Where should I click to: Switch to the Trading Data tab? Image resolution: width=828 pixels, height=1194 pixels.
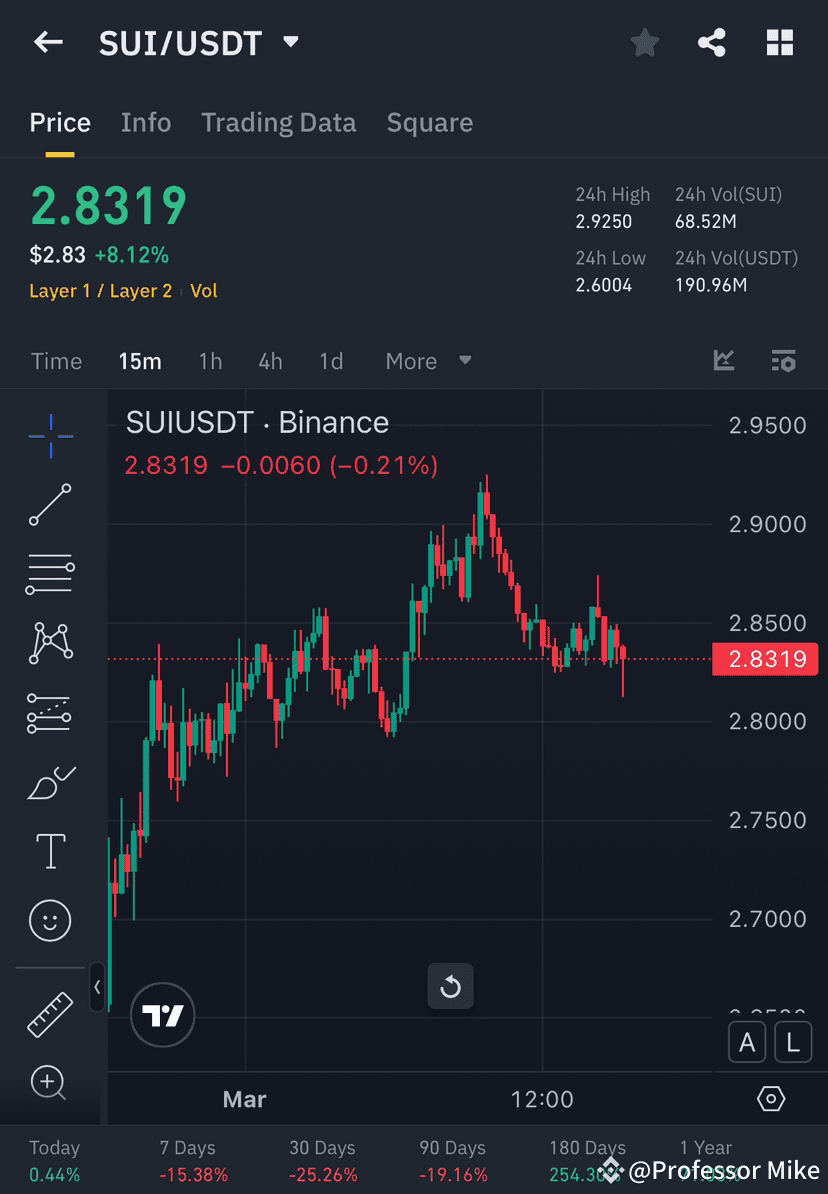click(x=279, y=122)
